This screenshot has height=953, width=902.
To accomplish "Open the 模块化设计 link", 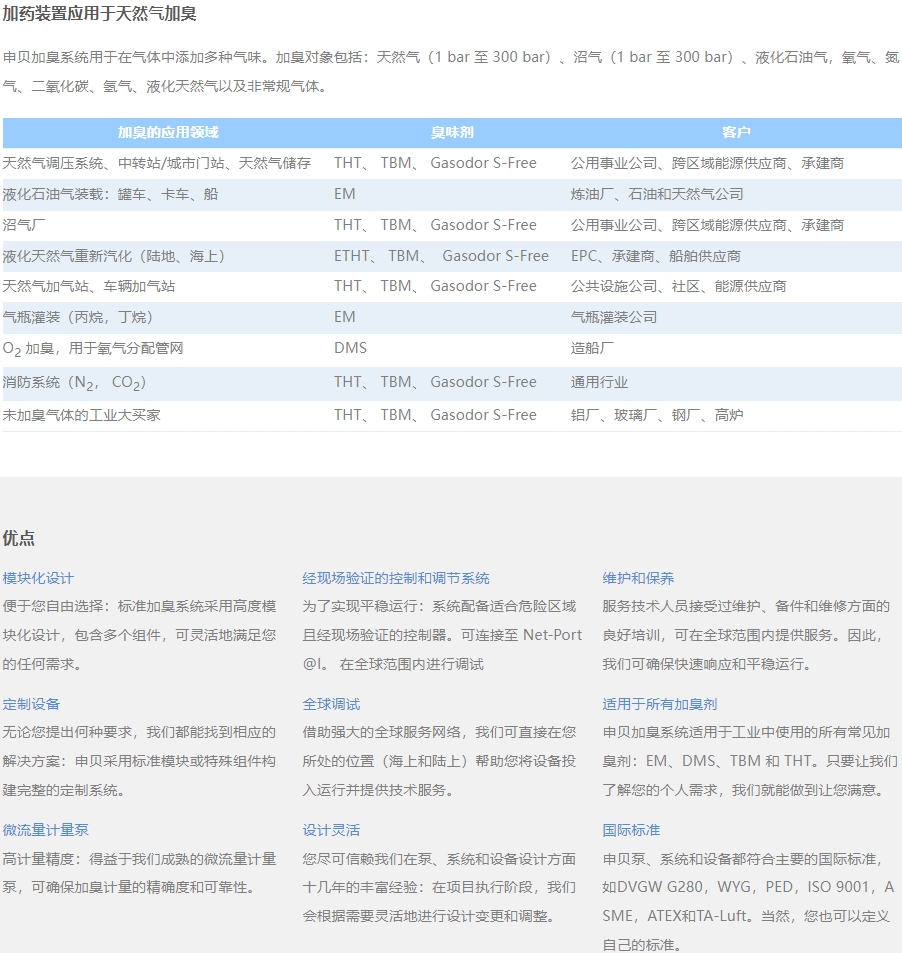I will pos(38,578).
